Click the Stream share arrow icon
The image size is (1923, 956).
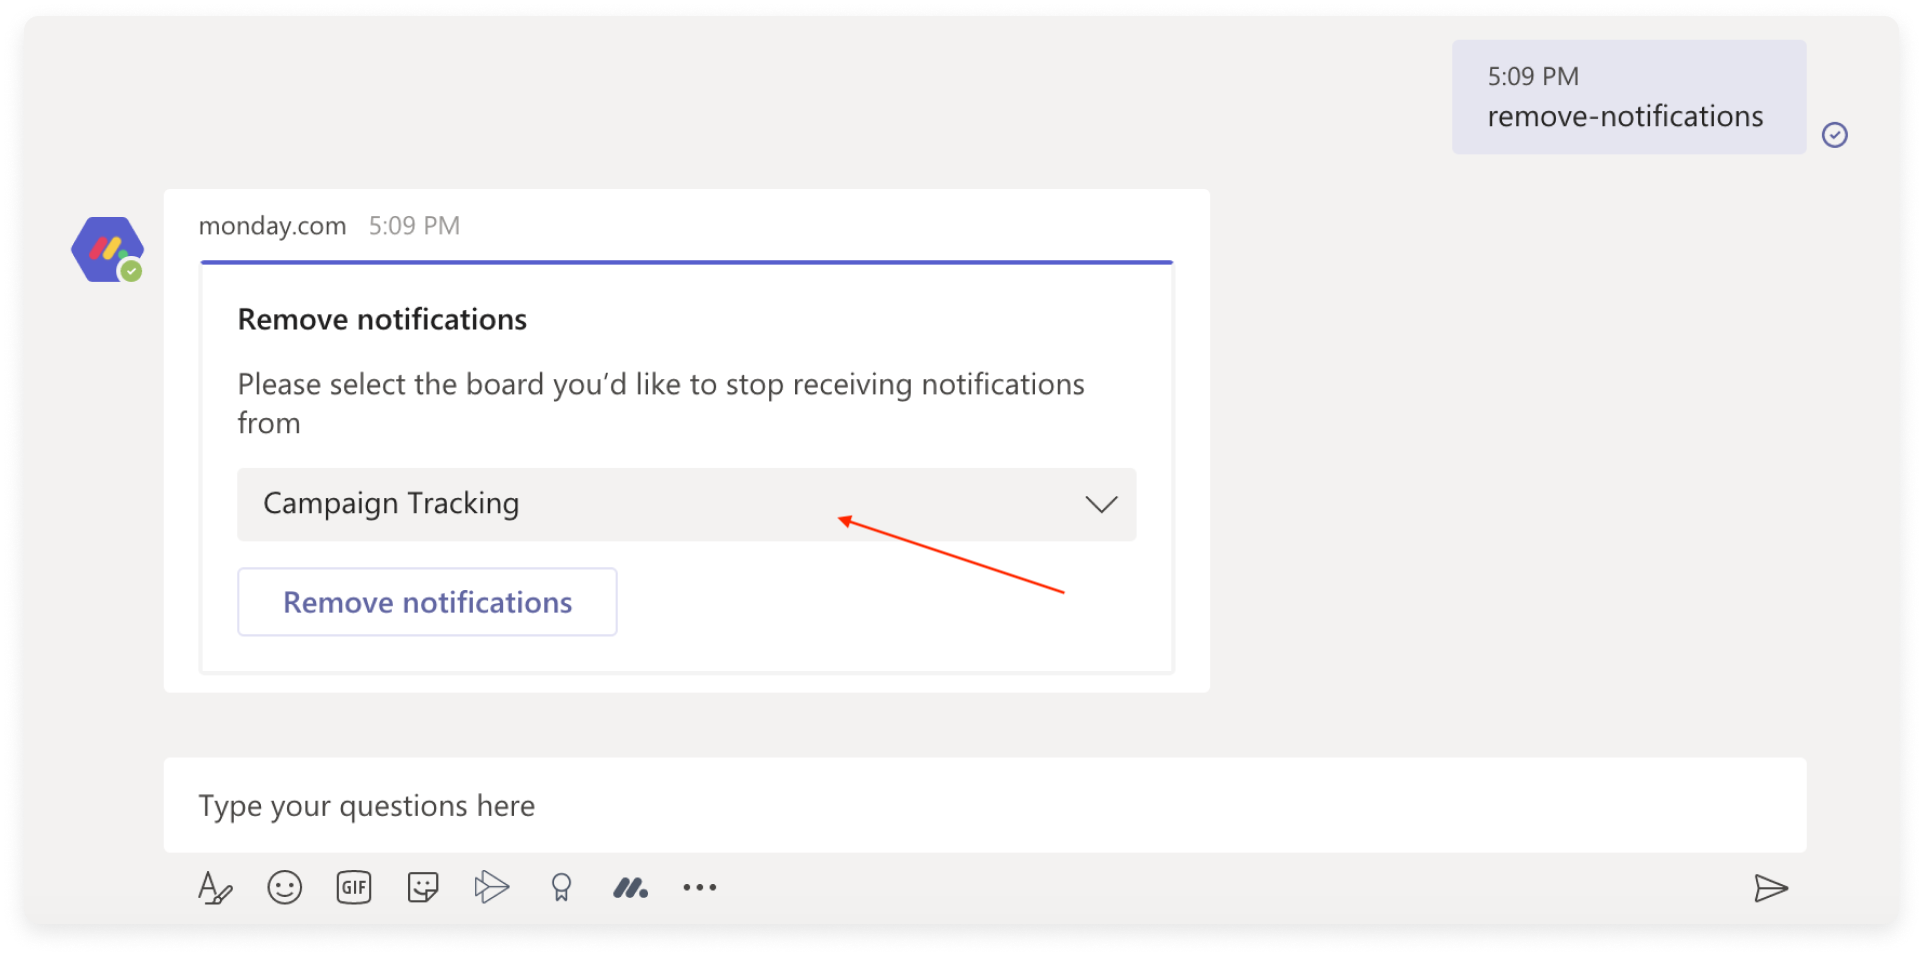(491, 887)
